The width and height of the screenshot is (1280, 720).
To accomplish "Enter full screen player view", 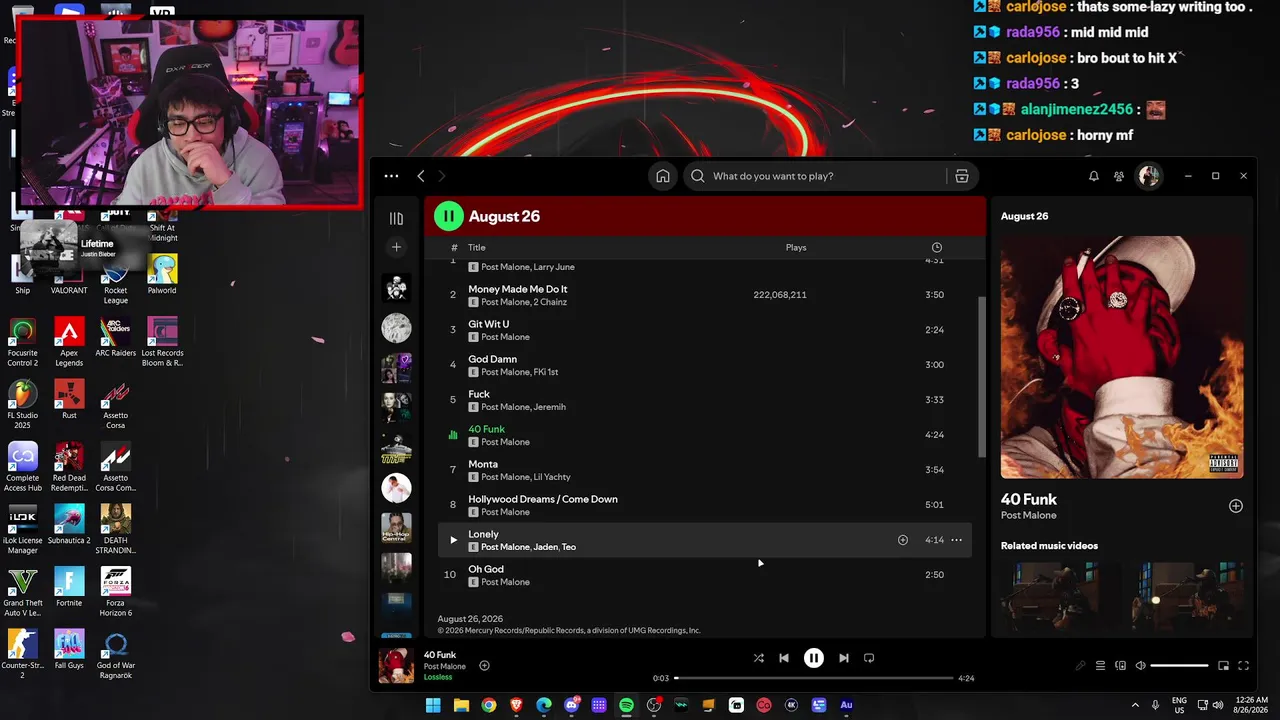I will pyautogui.click(x=1244, y=666).
